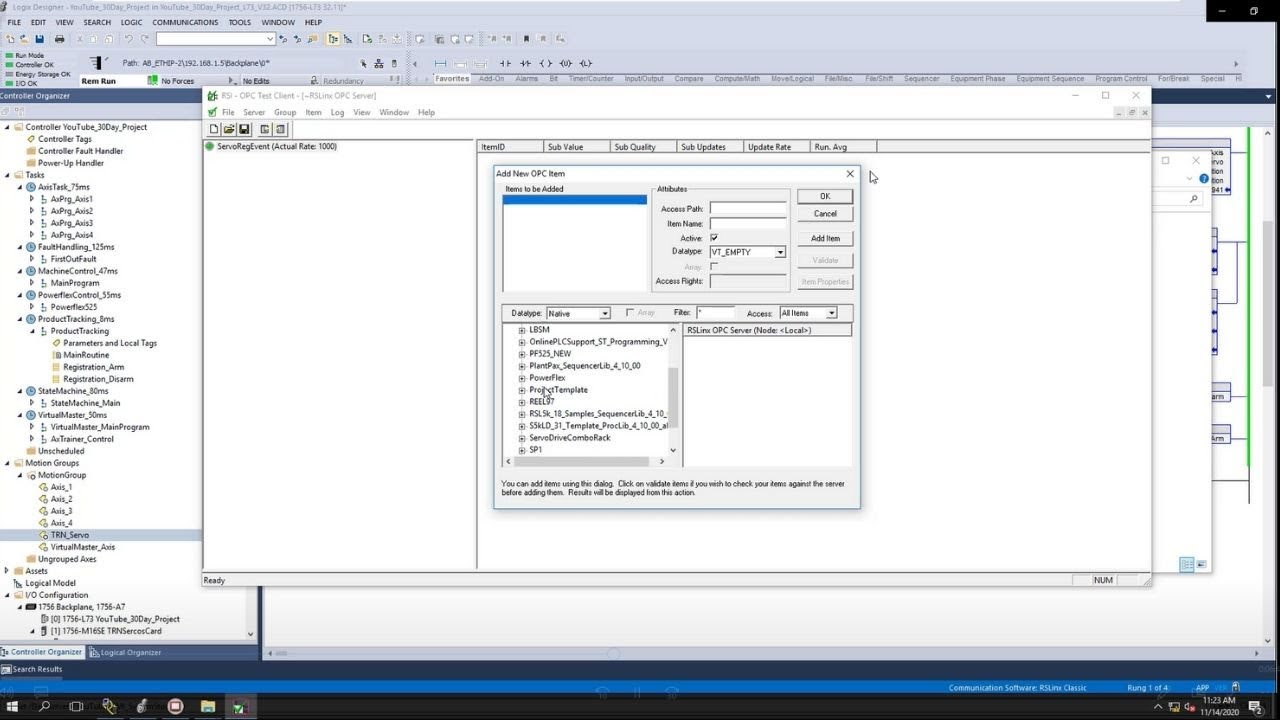Select the Favorites instruction tab

click(452, 79)
